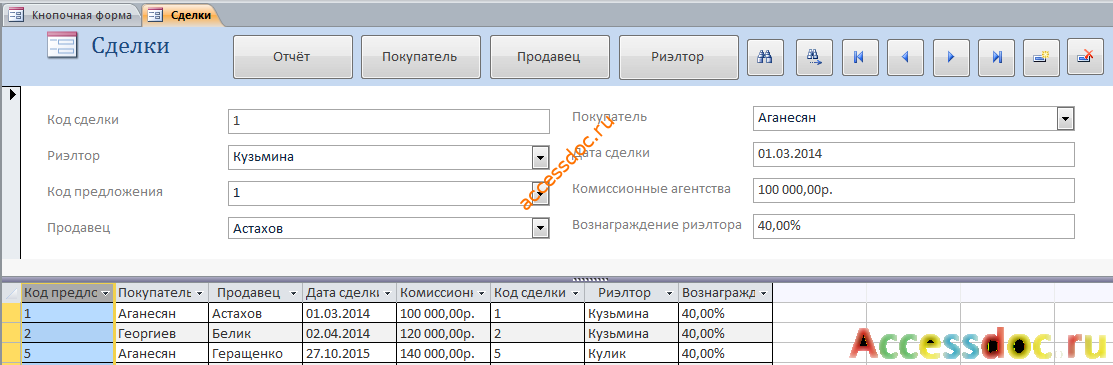Screen dimensions: 1113x365
Task: Expand the Покупатель combo box showing Аганесян
Action: click(1065, 119)
